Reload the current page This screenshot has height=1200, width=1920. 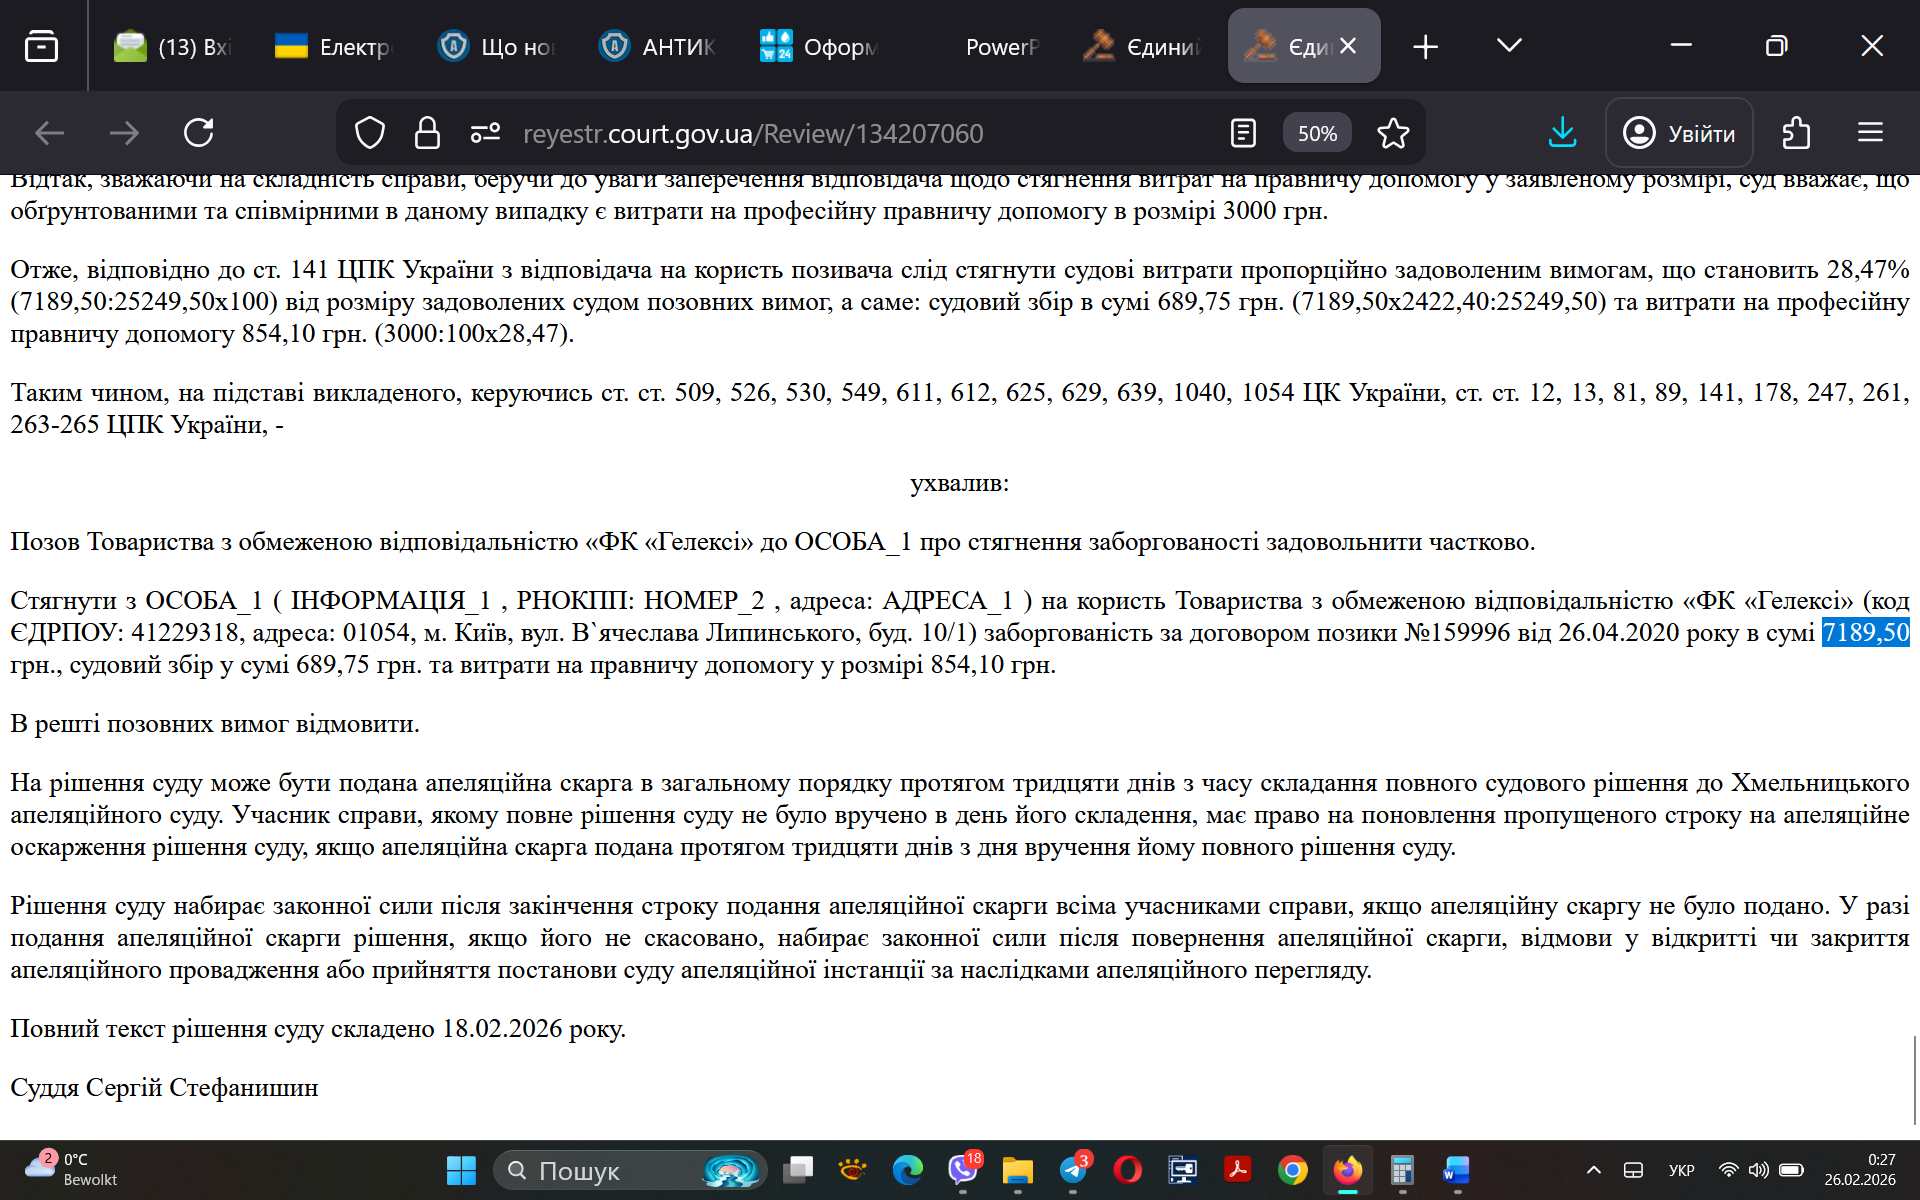198,133
